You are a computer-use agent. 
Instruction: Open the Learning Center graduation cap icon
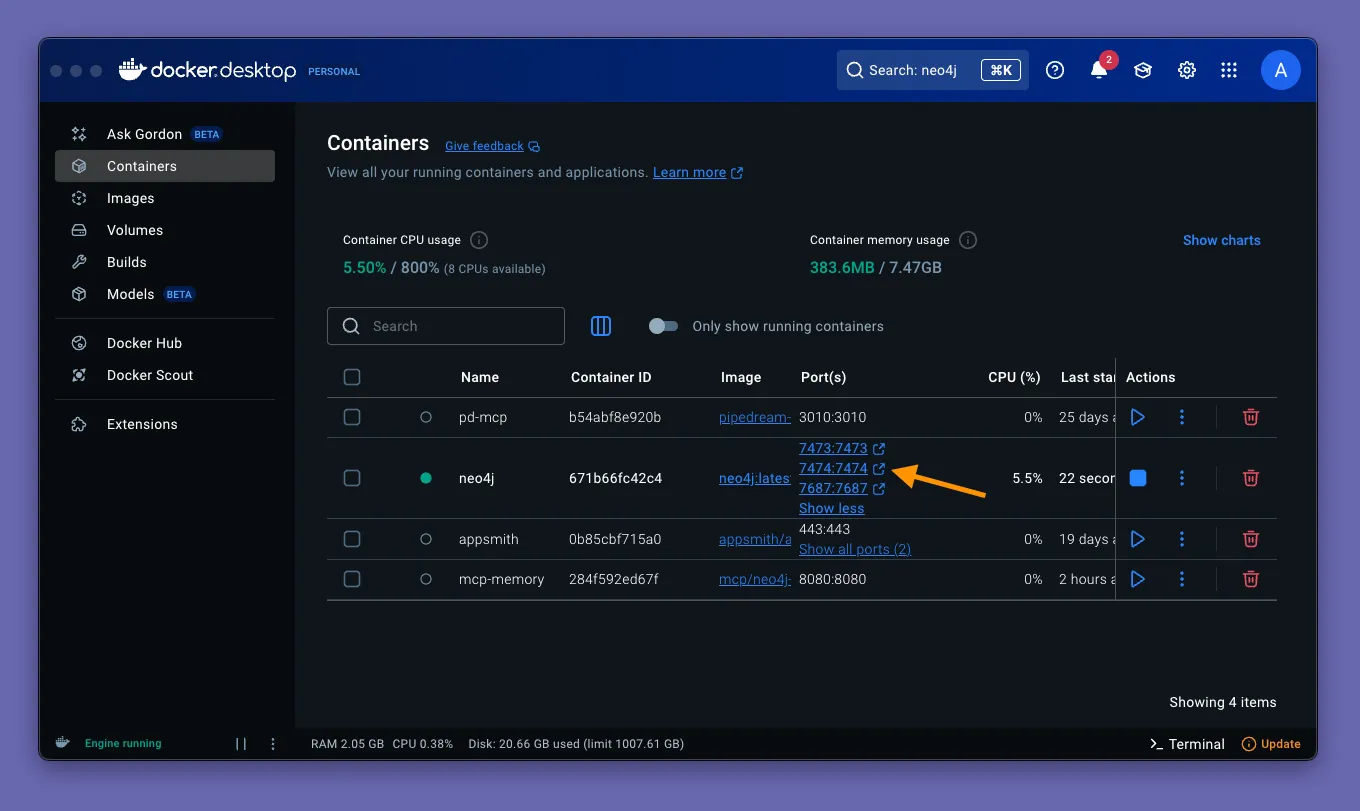(1143, 70)
